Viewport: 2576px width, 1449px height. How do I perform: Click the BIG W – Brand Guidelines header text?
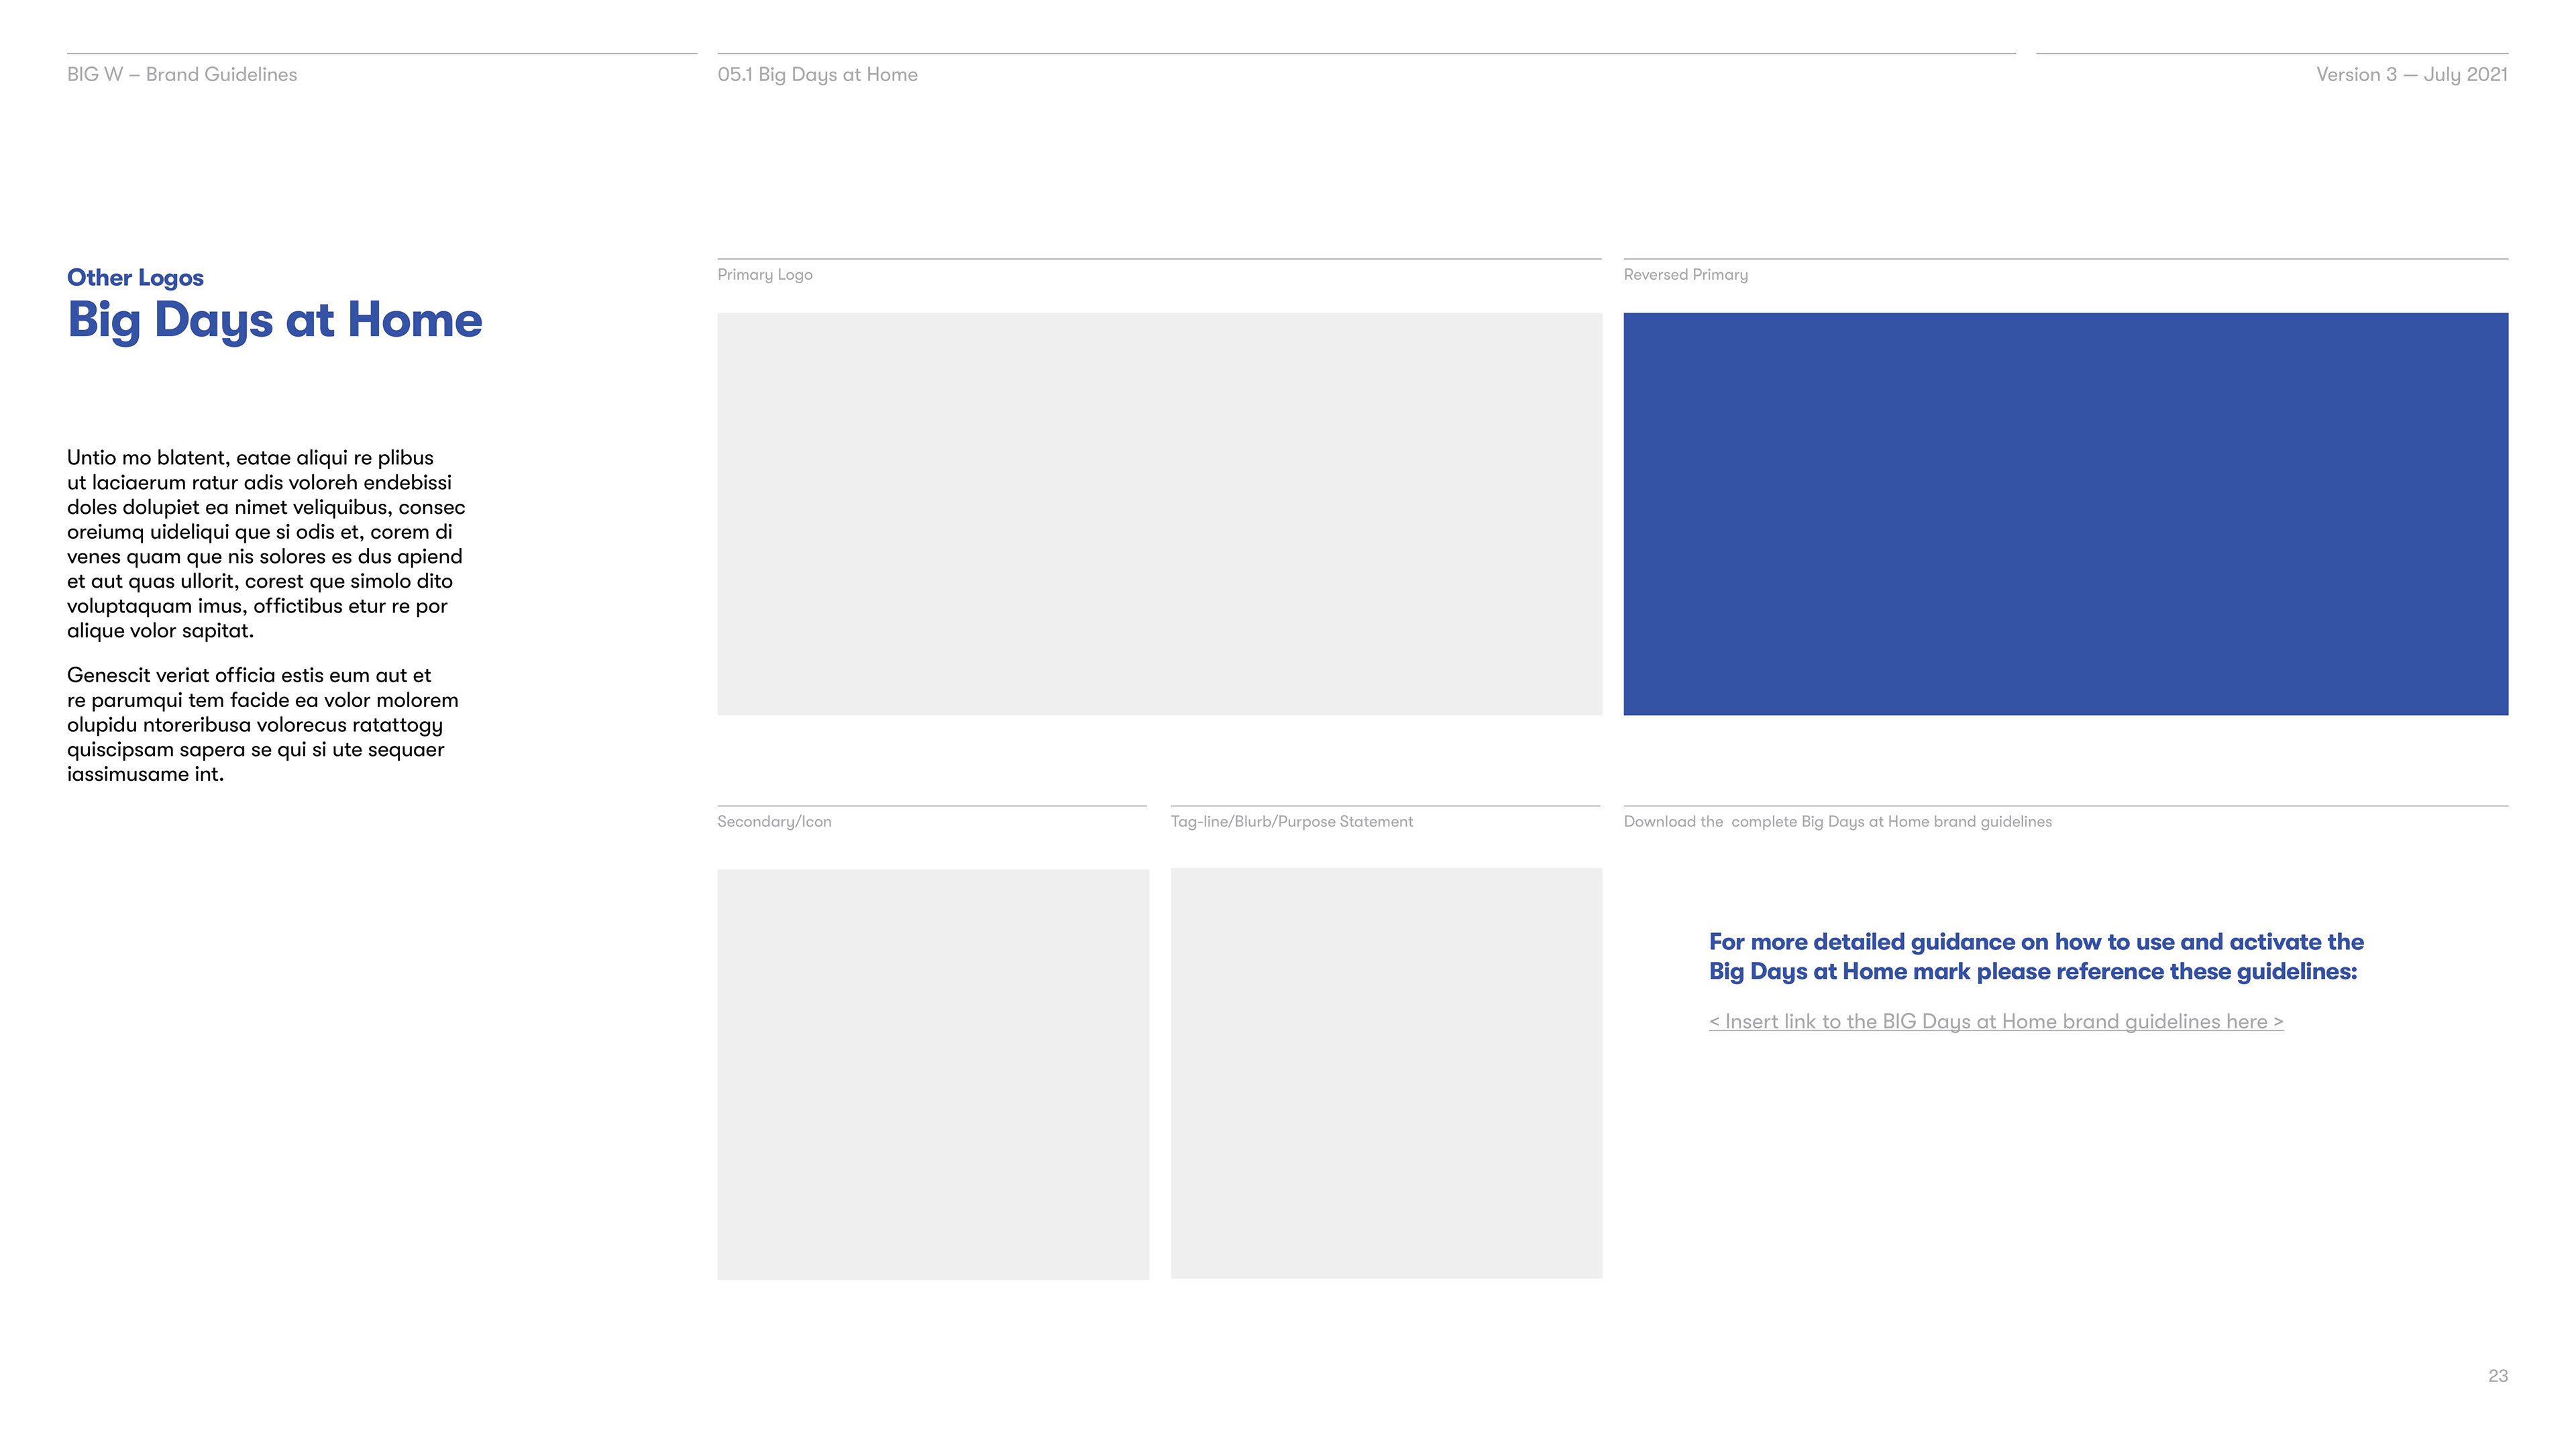[182, 74]
